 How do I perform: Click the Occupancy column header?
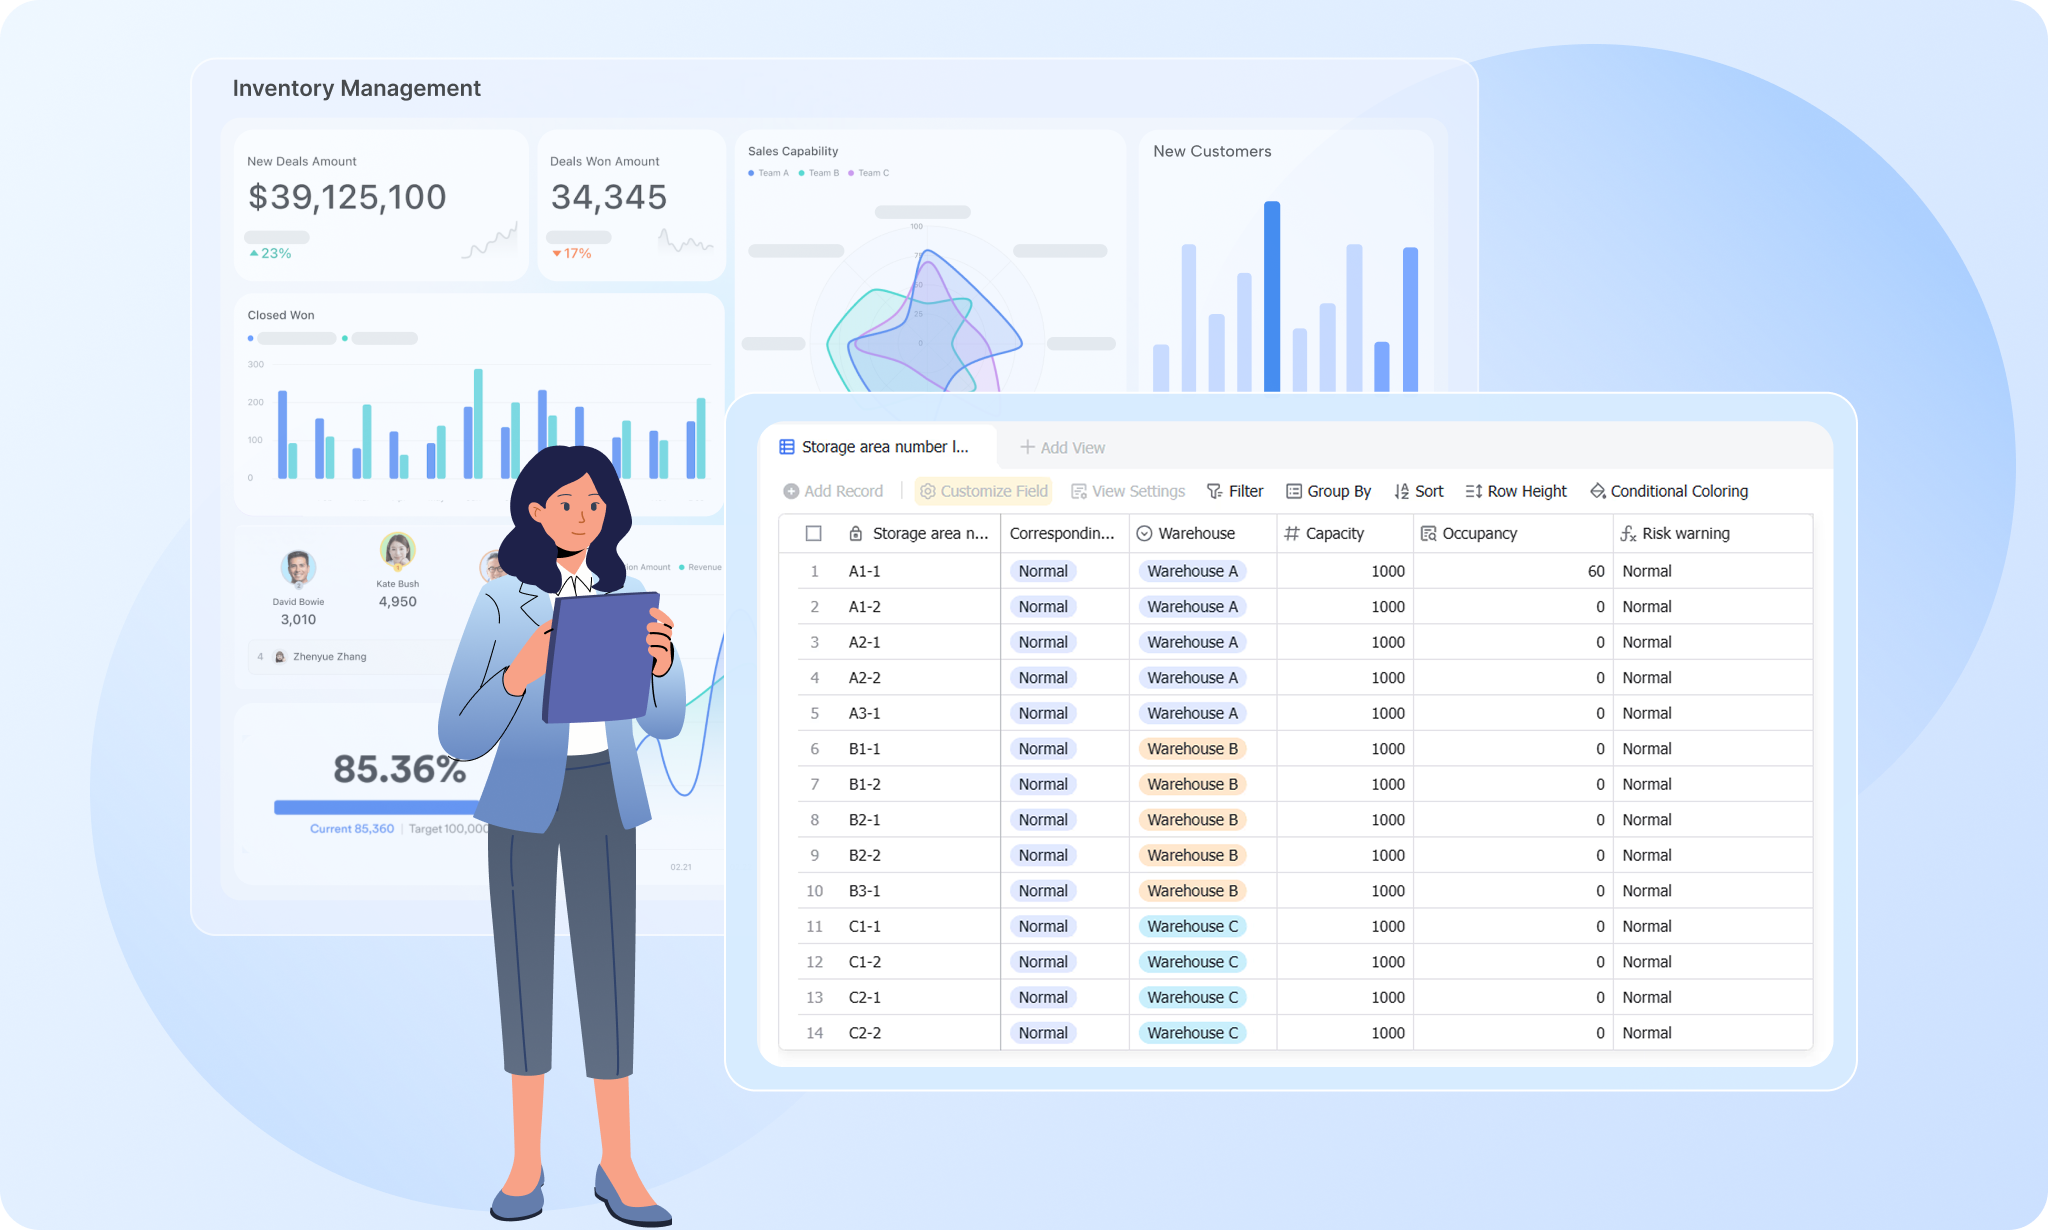1513,534
